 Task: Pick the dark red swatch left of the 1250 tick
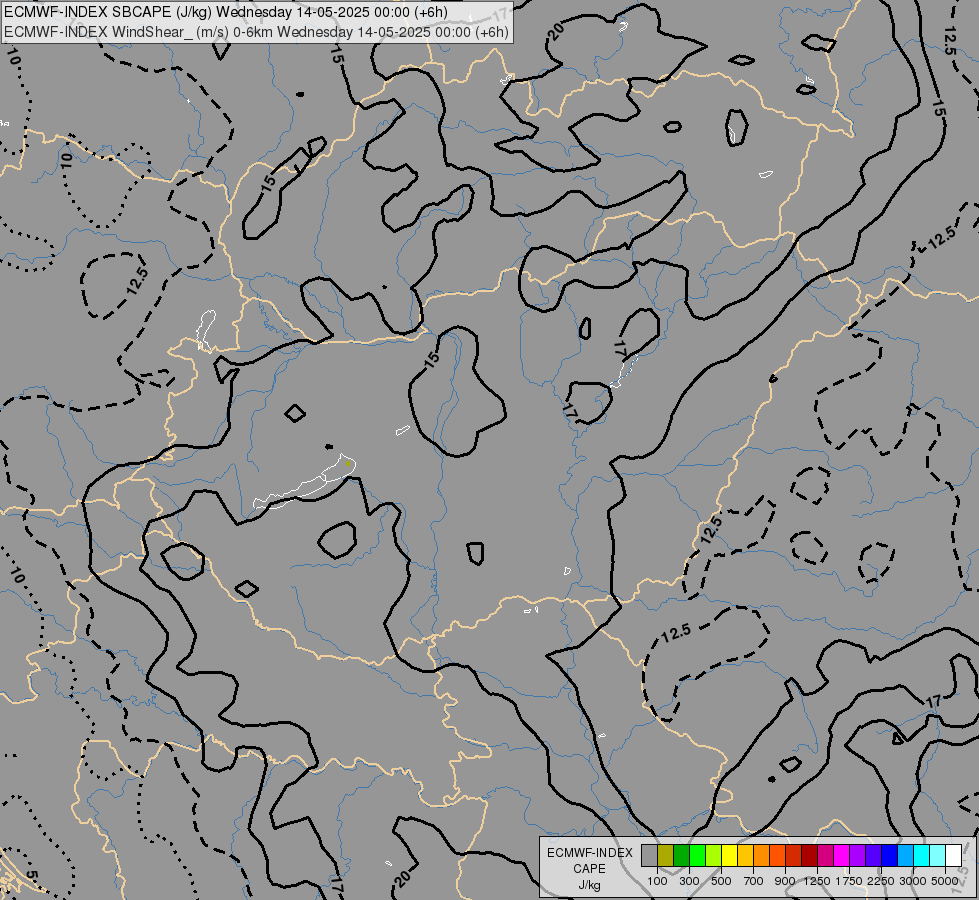tap(810, 855)
